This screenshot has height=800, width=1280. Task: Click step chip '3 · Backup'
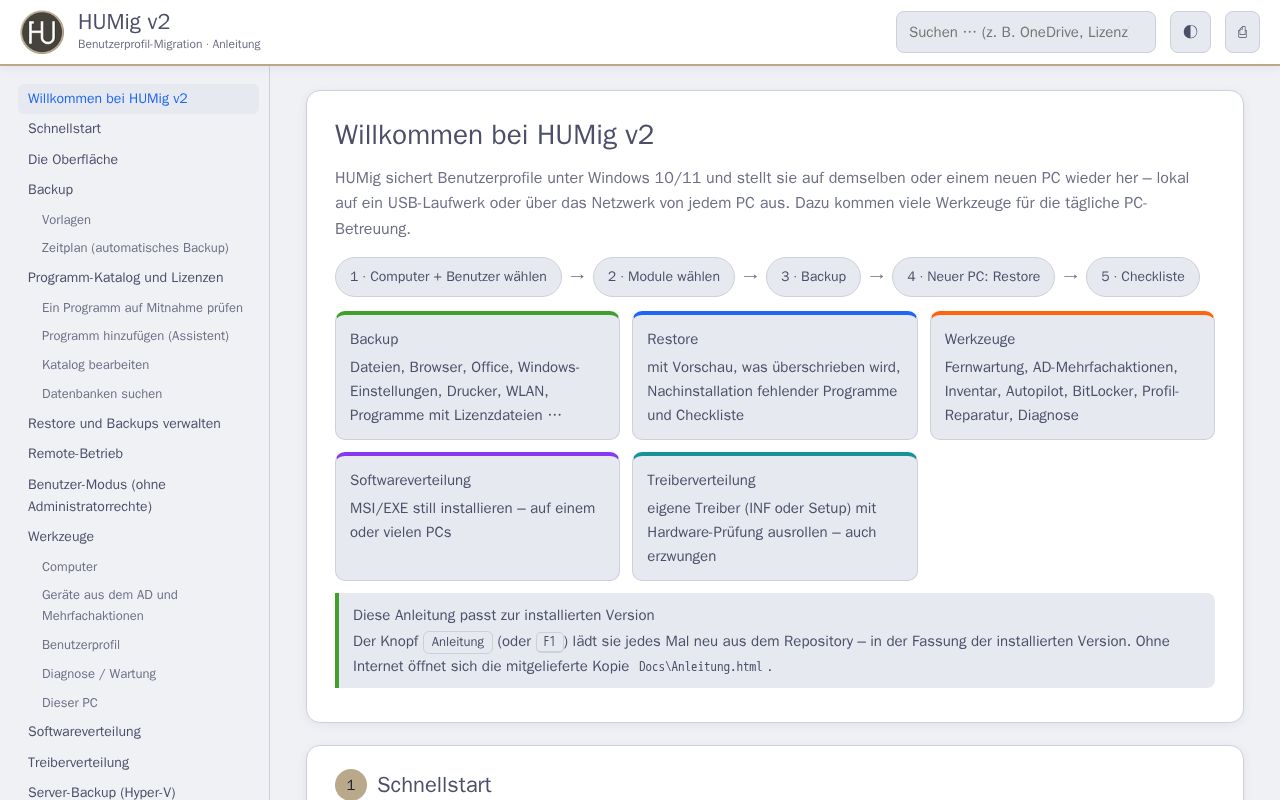(813, 277)
